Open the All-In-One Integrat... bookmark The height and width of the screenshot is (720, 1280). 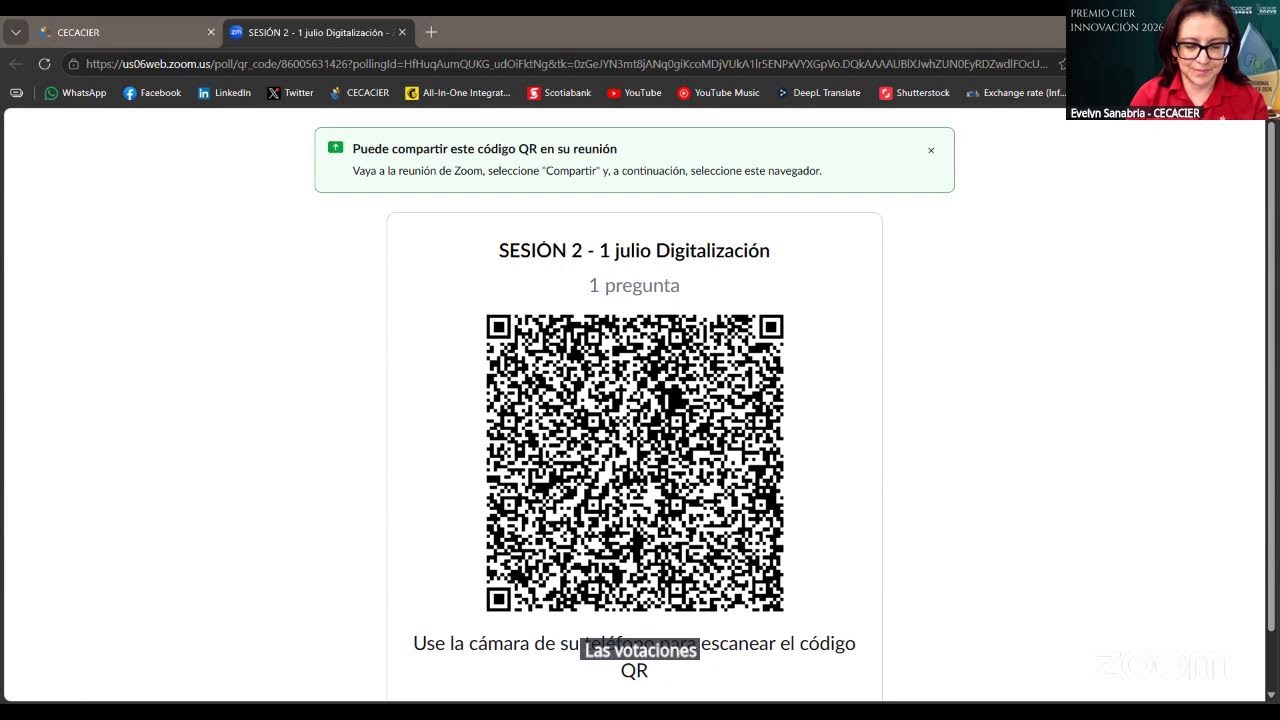(x=458, y=93)
